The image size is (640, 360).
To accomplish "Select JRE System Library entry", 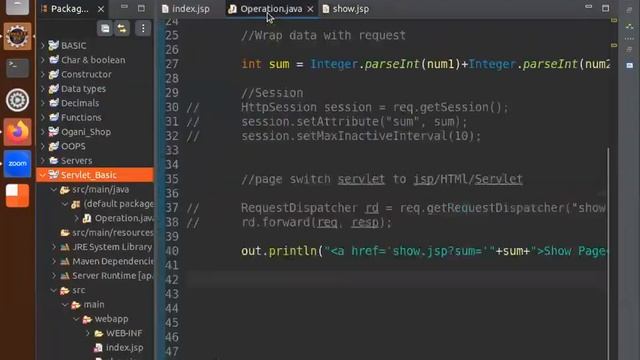I will [106, 247].
